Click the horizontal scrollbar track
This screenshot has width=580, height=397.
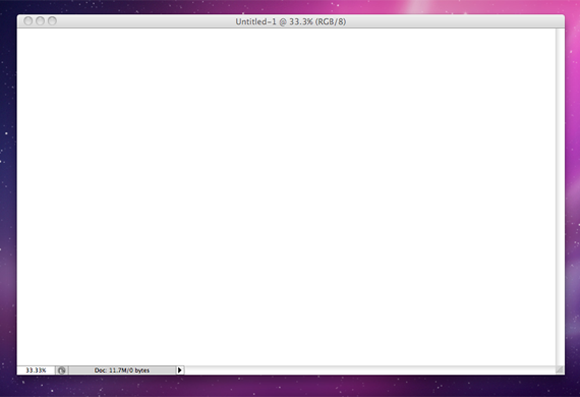coord(370,370)
